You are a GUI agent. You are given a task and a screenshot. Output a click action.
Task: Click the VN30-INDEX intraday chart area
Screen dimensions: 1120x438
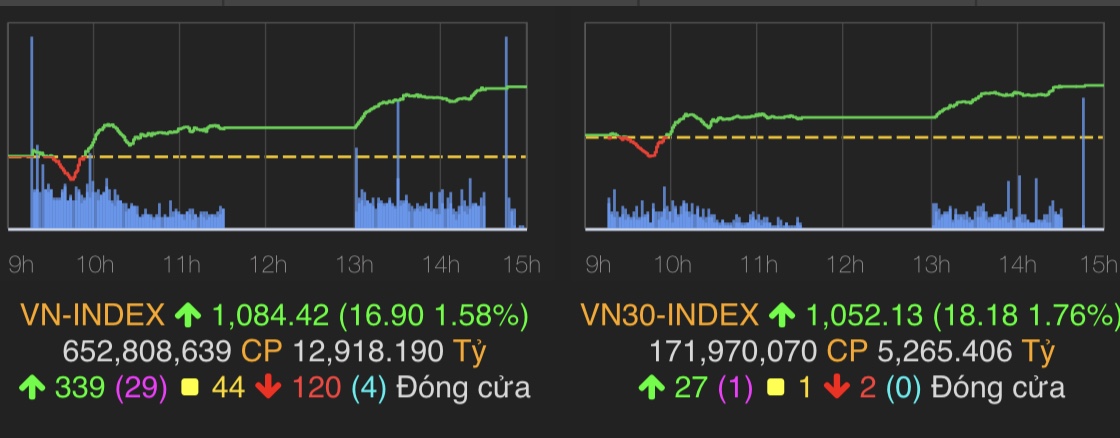click(845, 126)
